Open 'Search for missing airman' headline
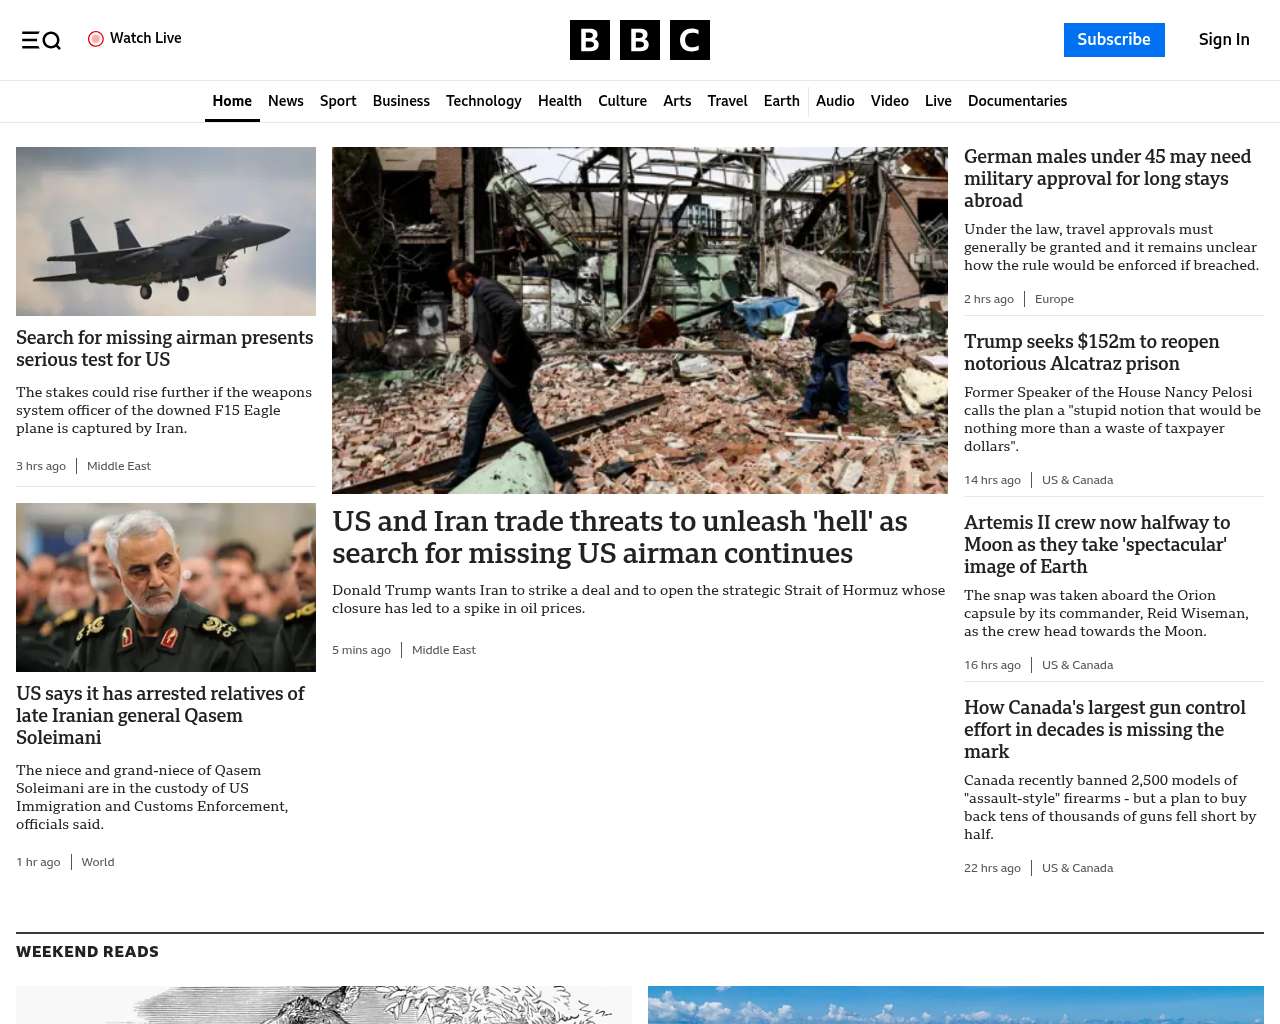This screenshot has width=1280, height=1024. (x=165, y=348)
